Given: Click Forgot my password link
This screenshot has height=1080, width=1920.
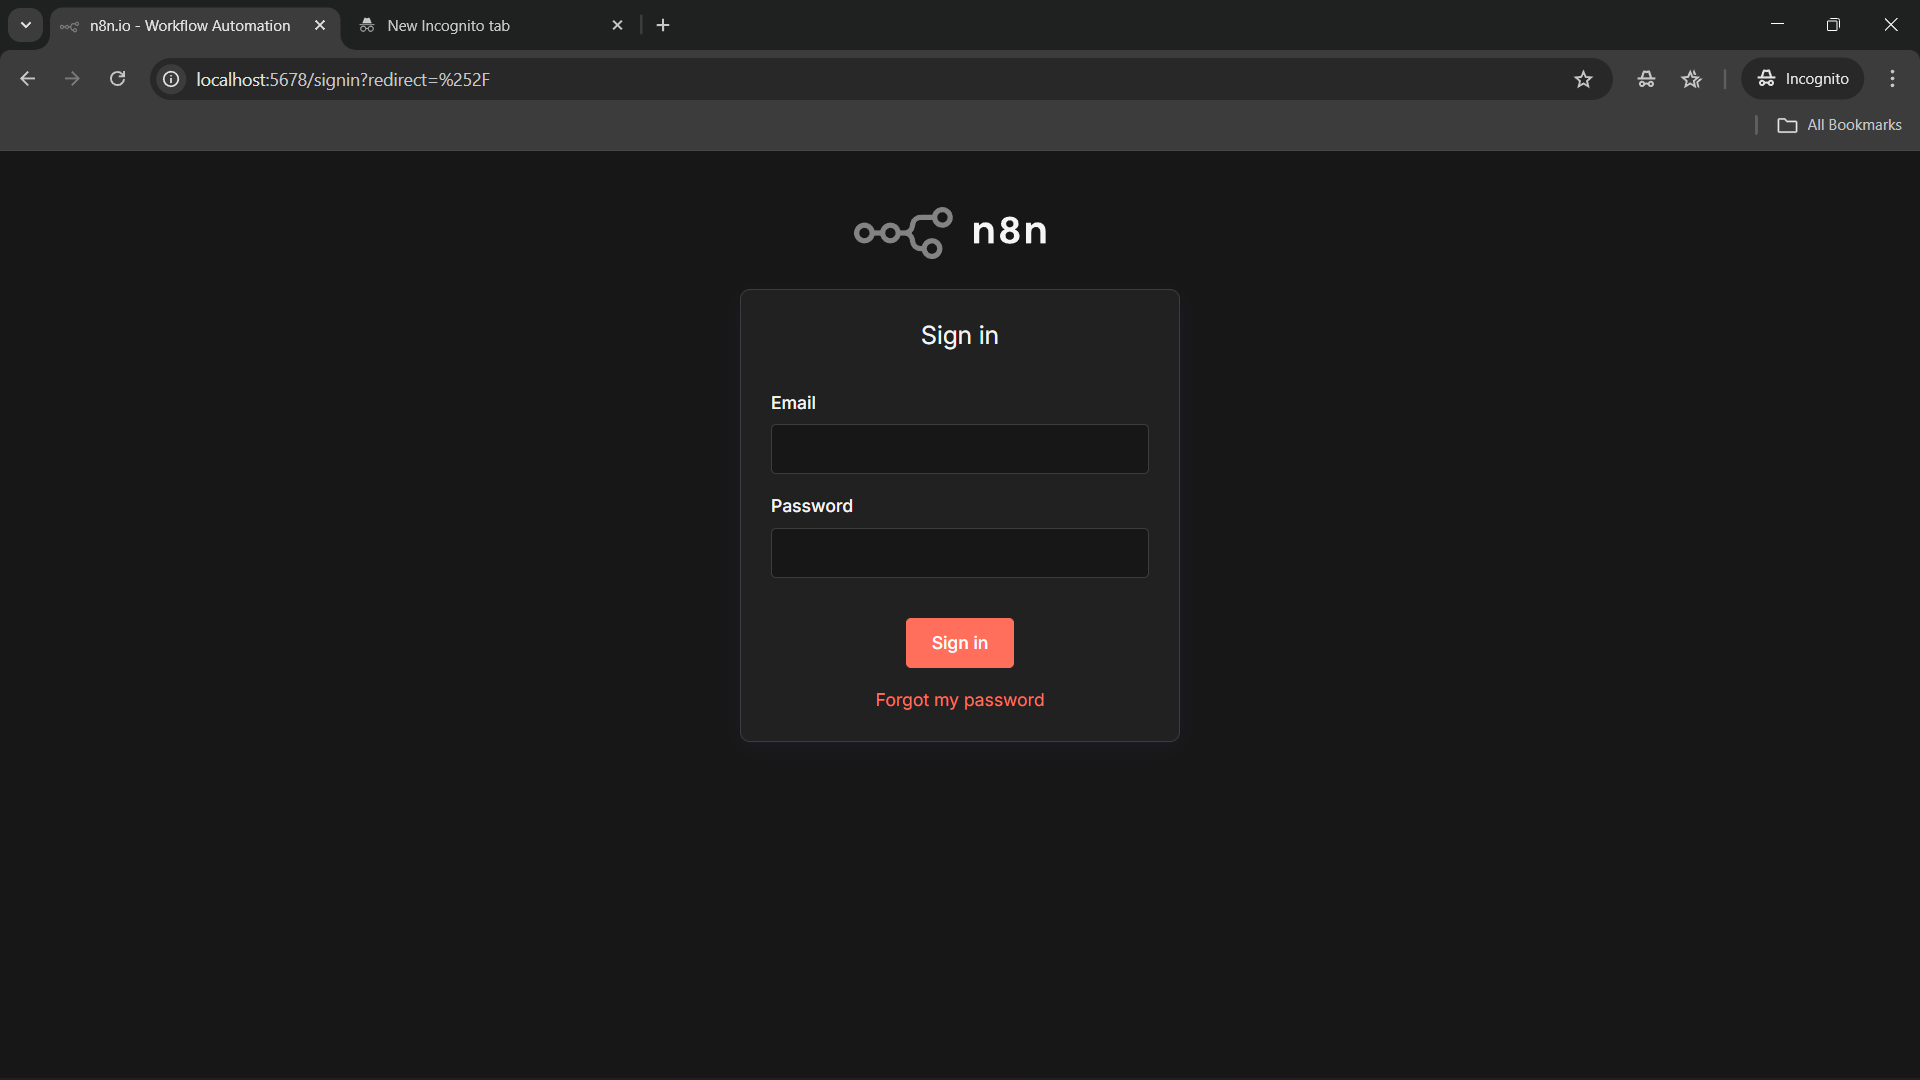Looking at the screenshot, I should point(959,700).
